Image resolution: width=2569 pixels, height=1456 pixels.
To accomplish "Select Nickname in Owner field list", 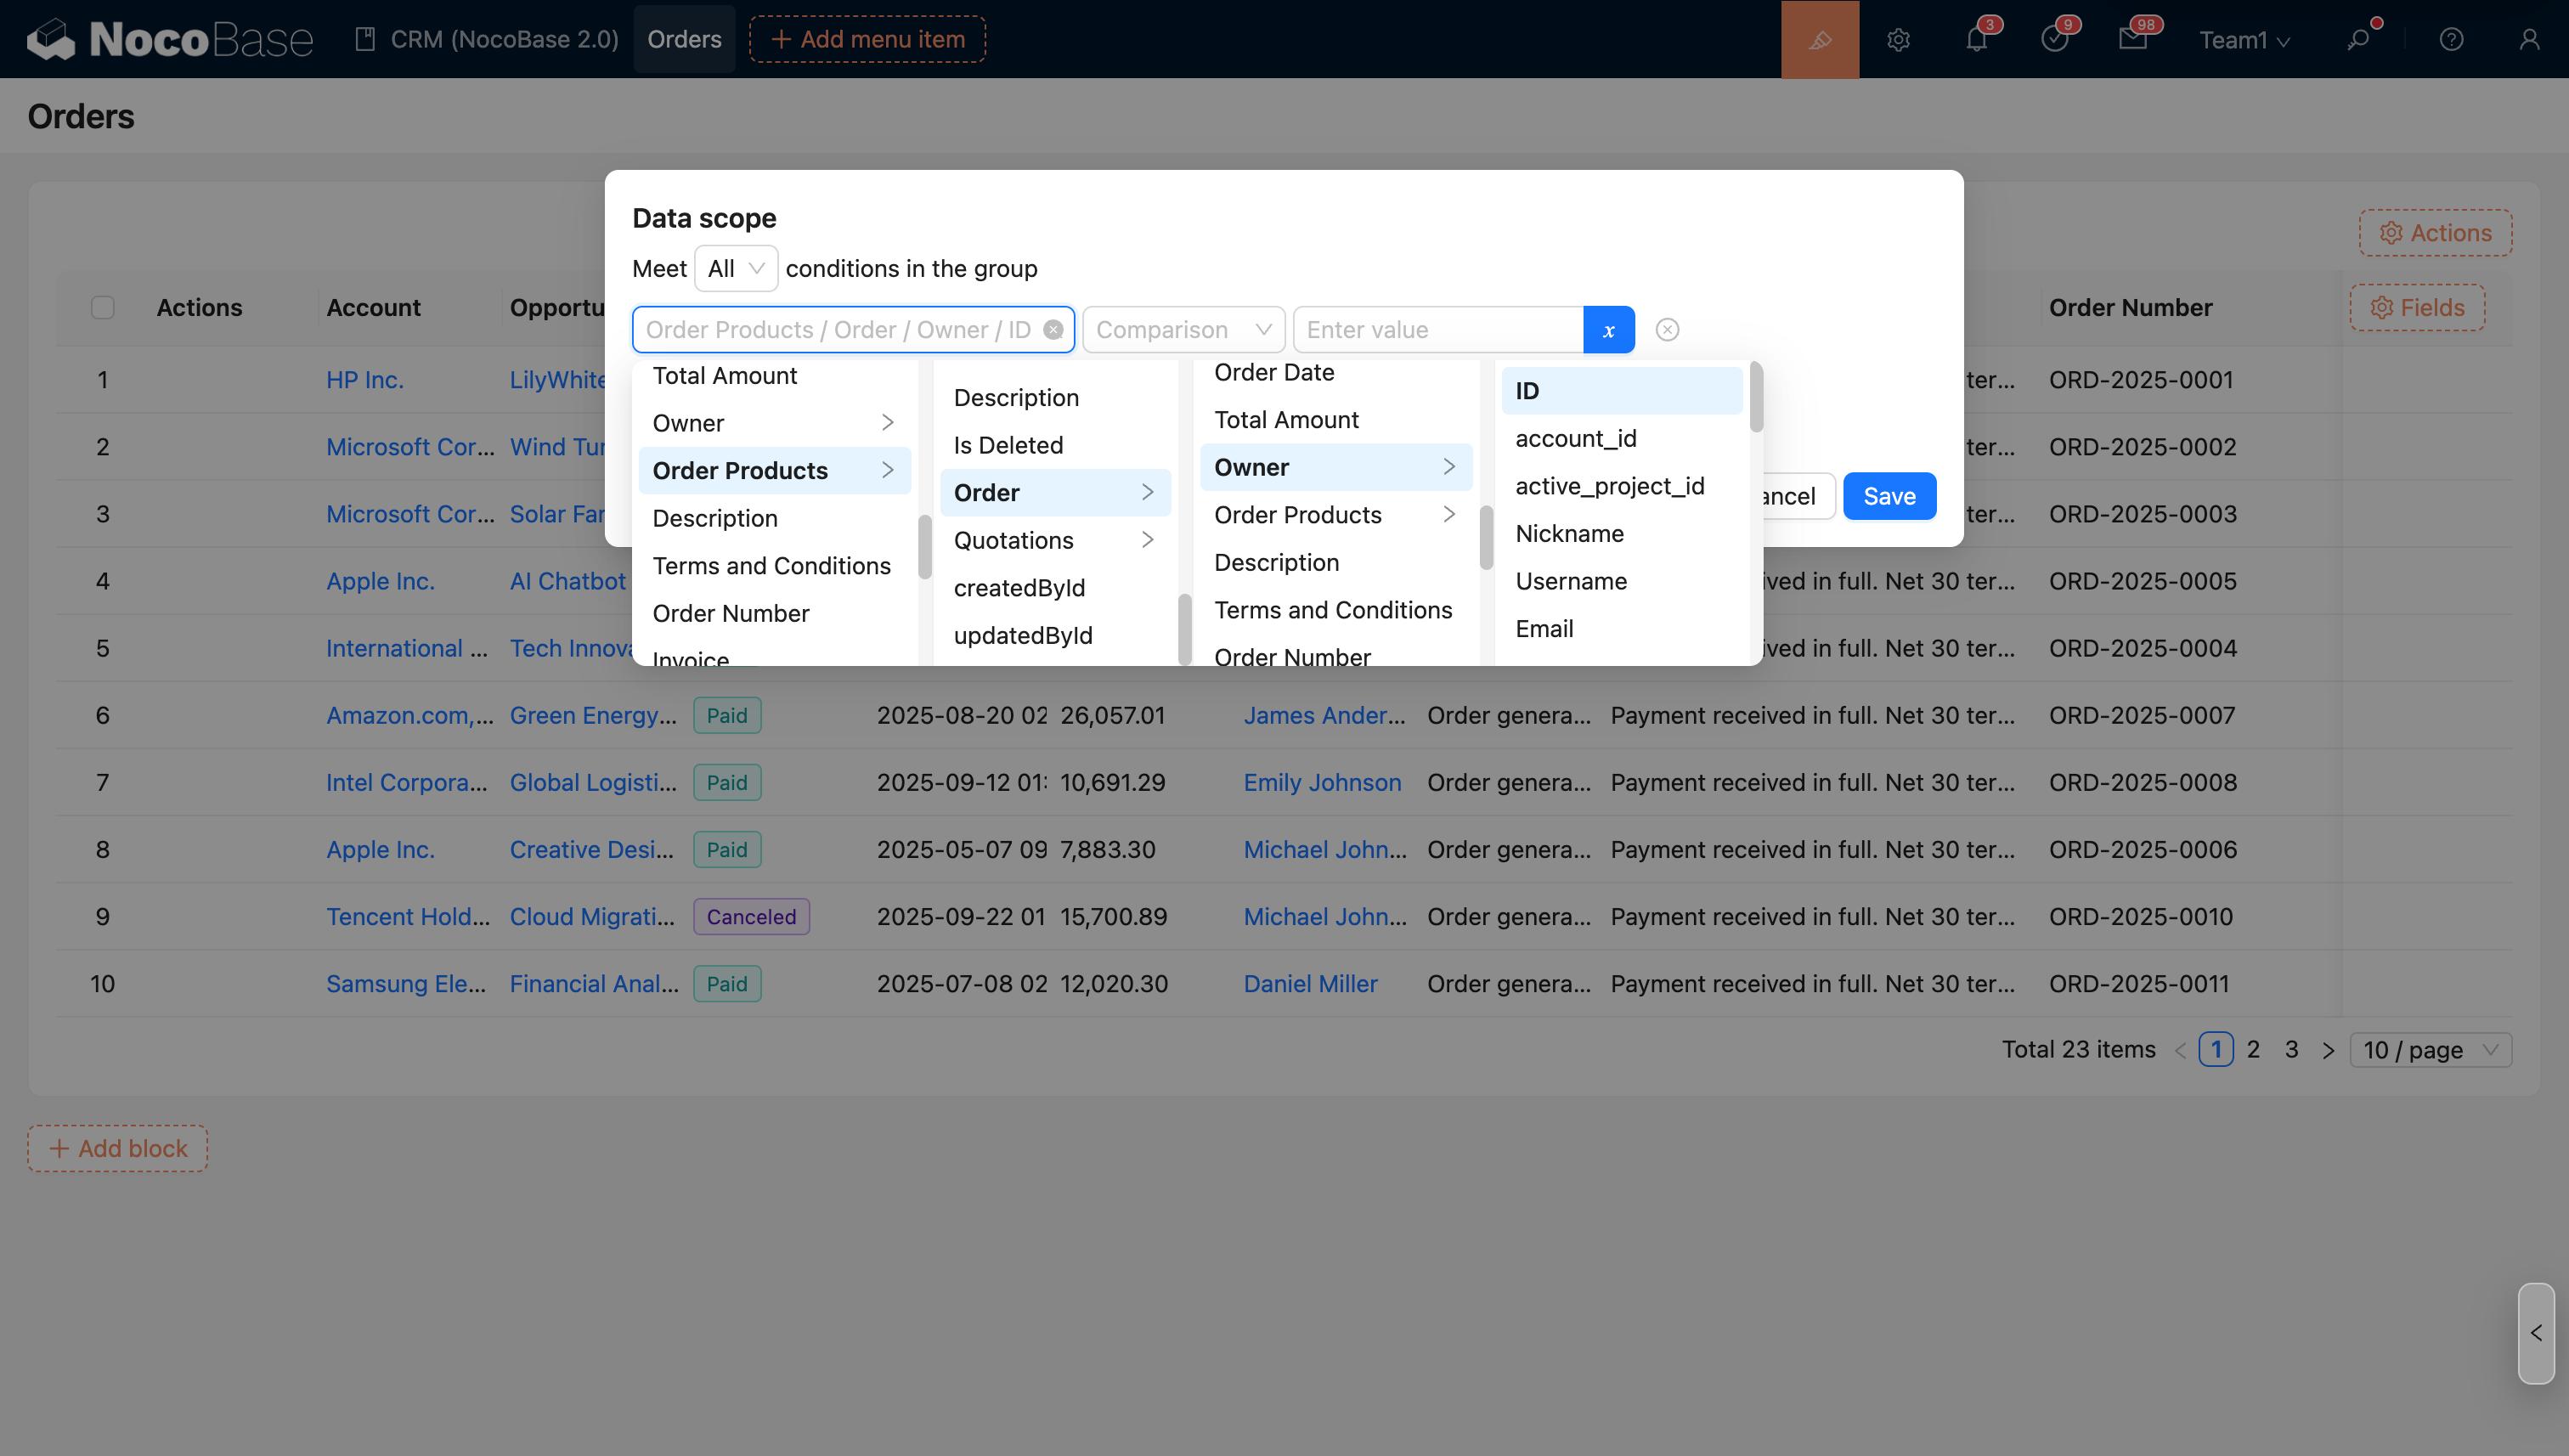I will click(1569, 533).
